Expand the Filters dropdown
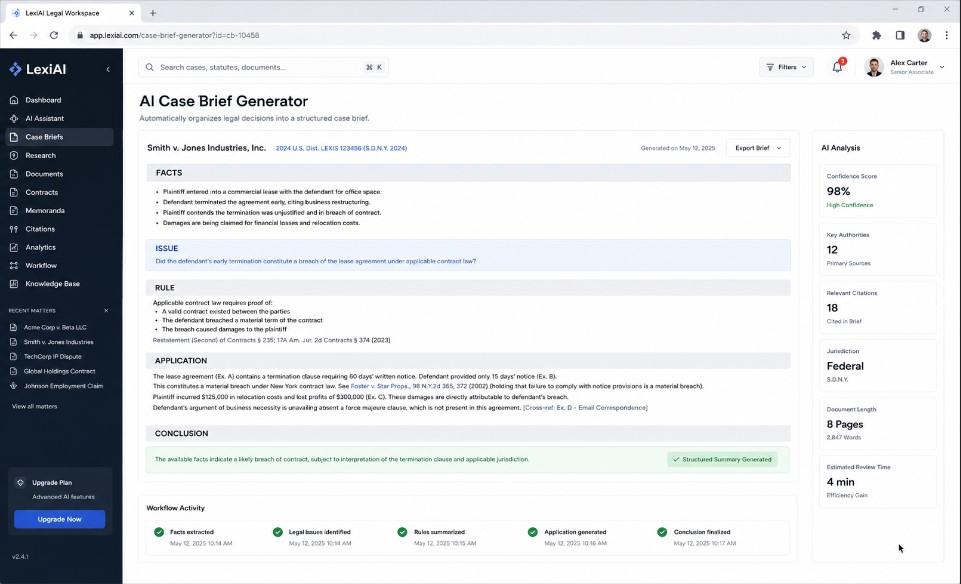The height and width of the screenshot is (584, 961). pos(786,67)
